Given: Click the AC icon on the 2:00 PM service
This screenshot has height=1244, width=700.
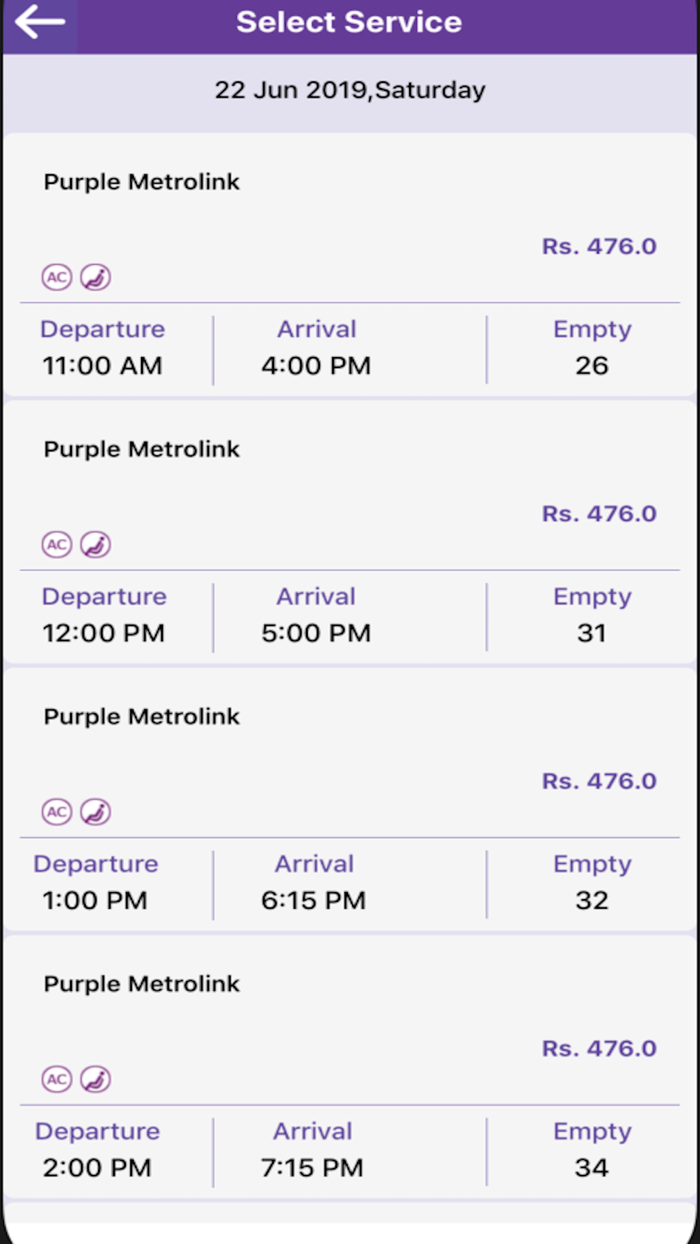Looking at the screenshot, I should pyautogui.click(x=57, y=1079).
